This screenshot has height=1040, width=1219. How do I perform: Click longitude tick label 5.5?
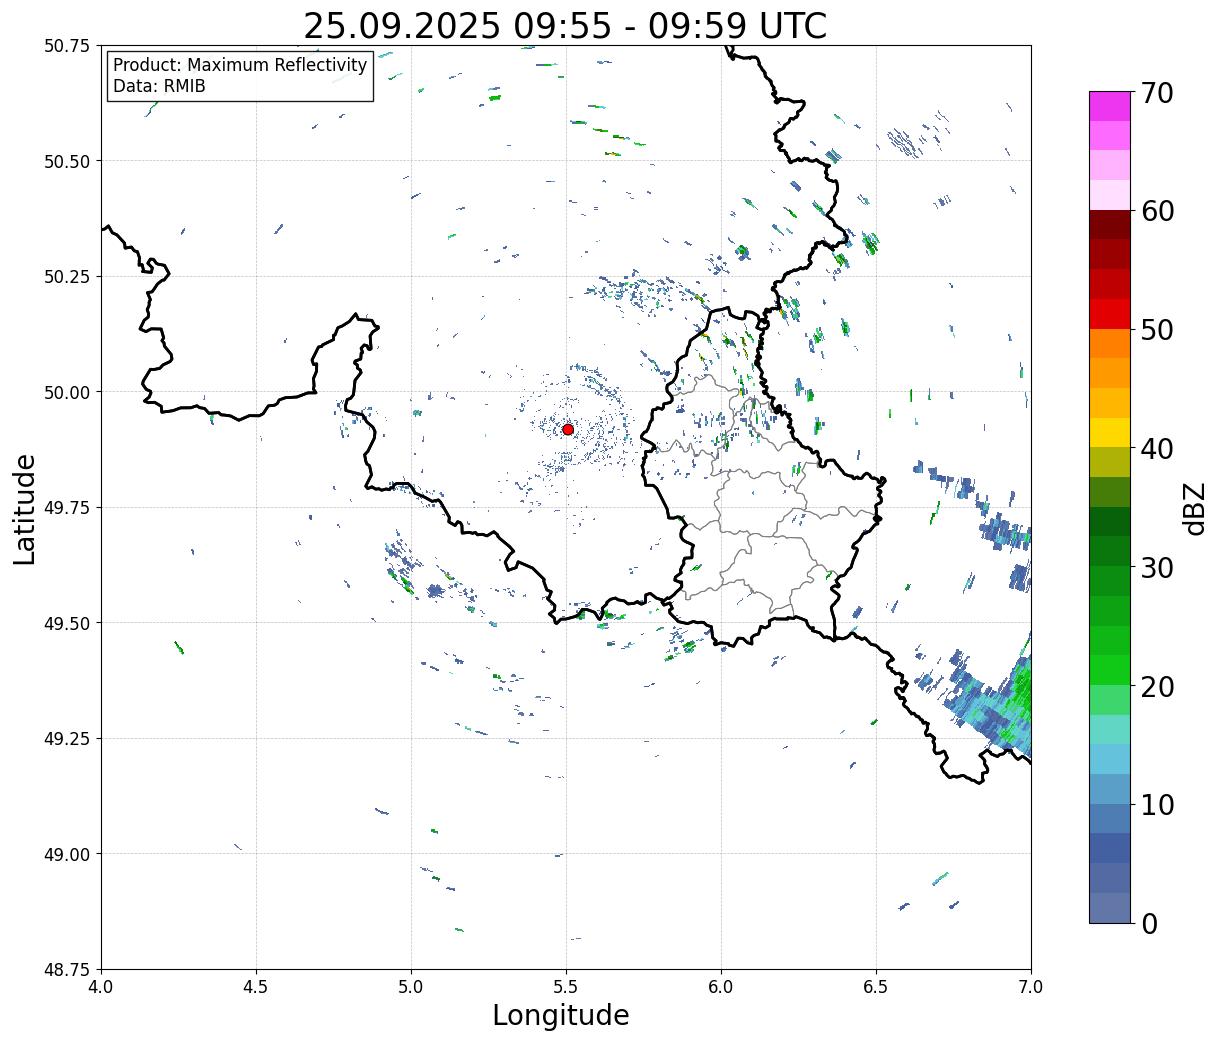click(566, 987)
